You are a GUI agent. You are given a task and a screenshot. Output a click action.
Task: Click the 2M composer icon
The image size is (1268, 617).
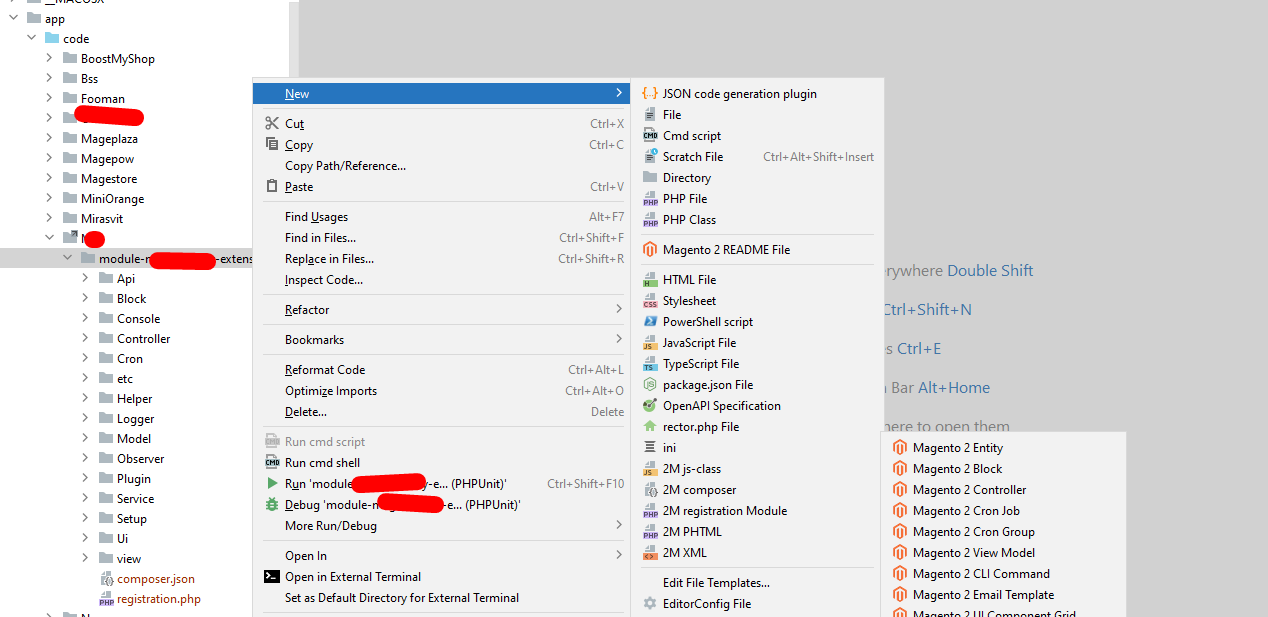(650, 489)
